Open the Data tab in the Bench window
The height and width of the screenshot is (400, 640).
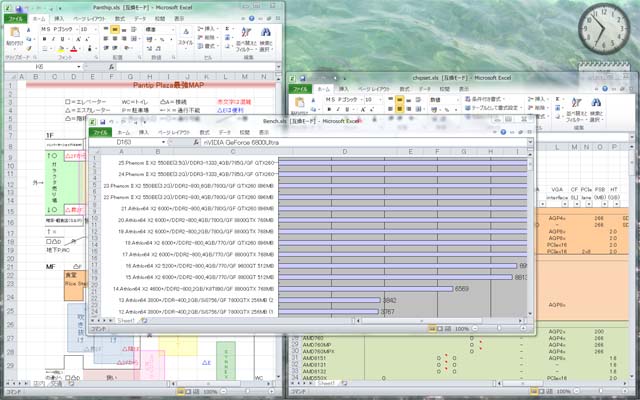pos(224,132)
